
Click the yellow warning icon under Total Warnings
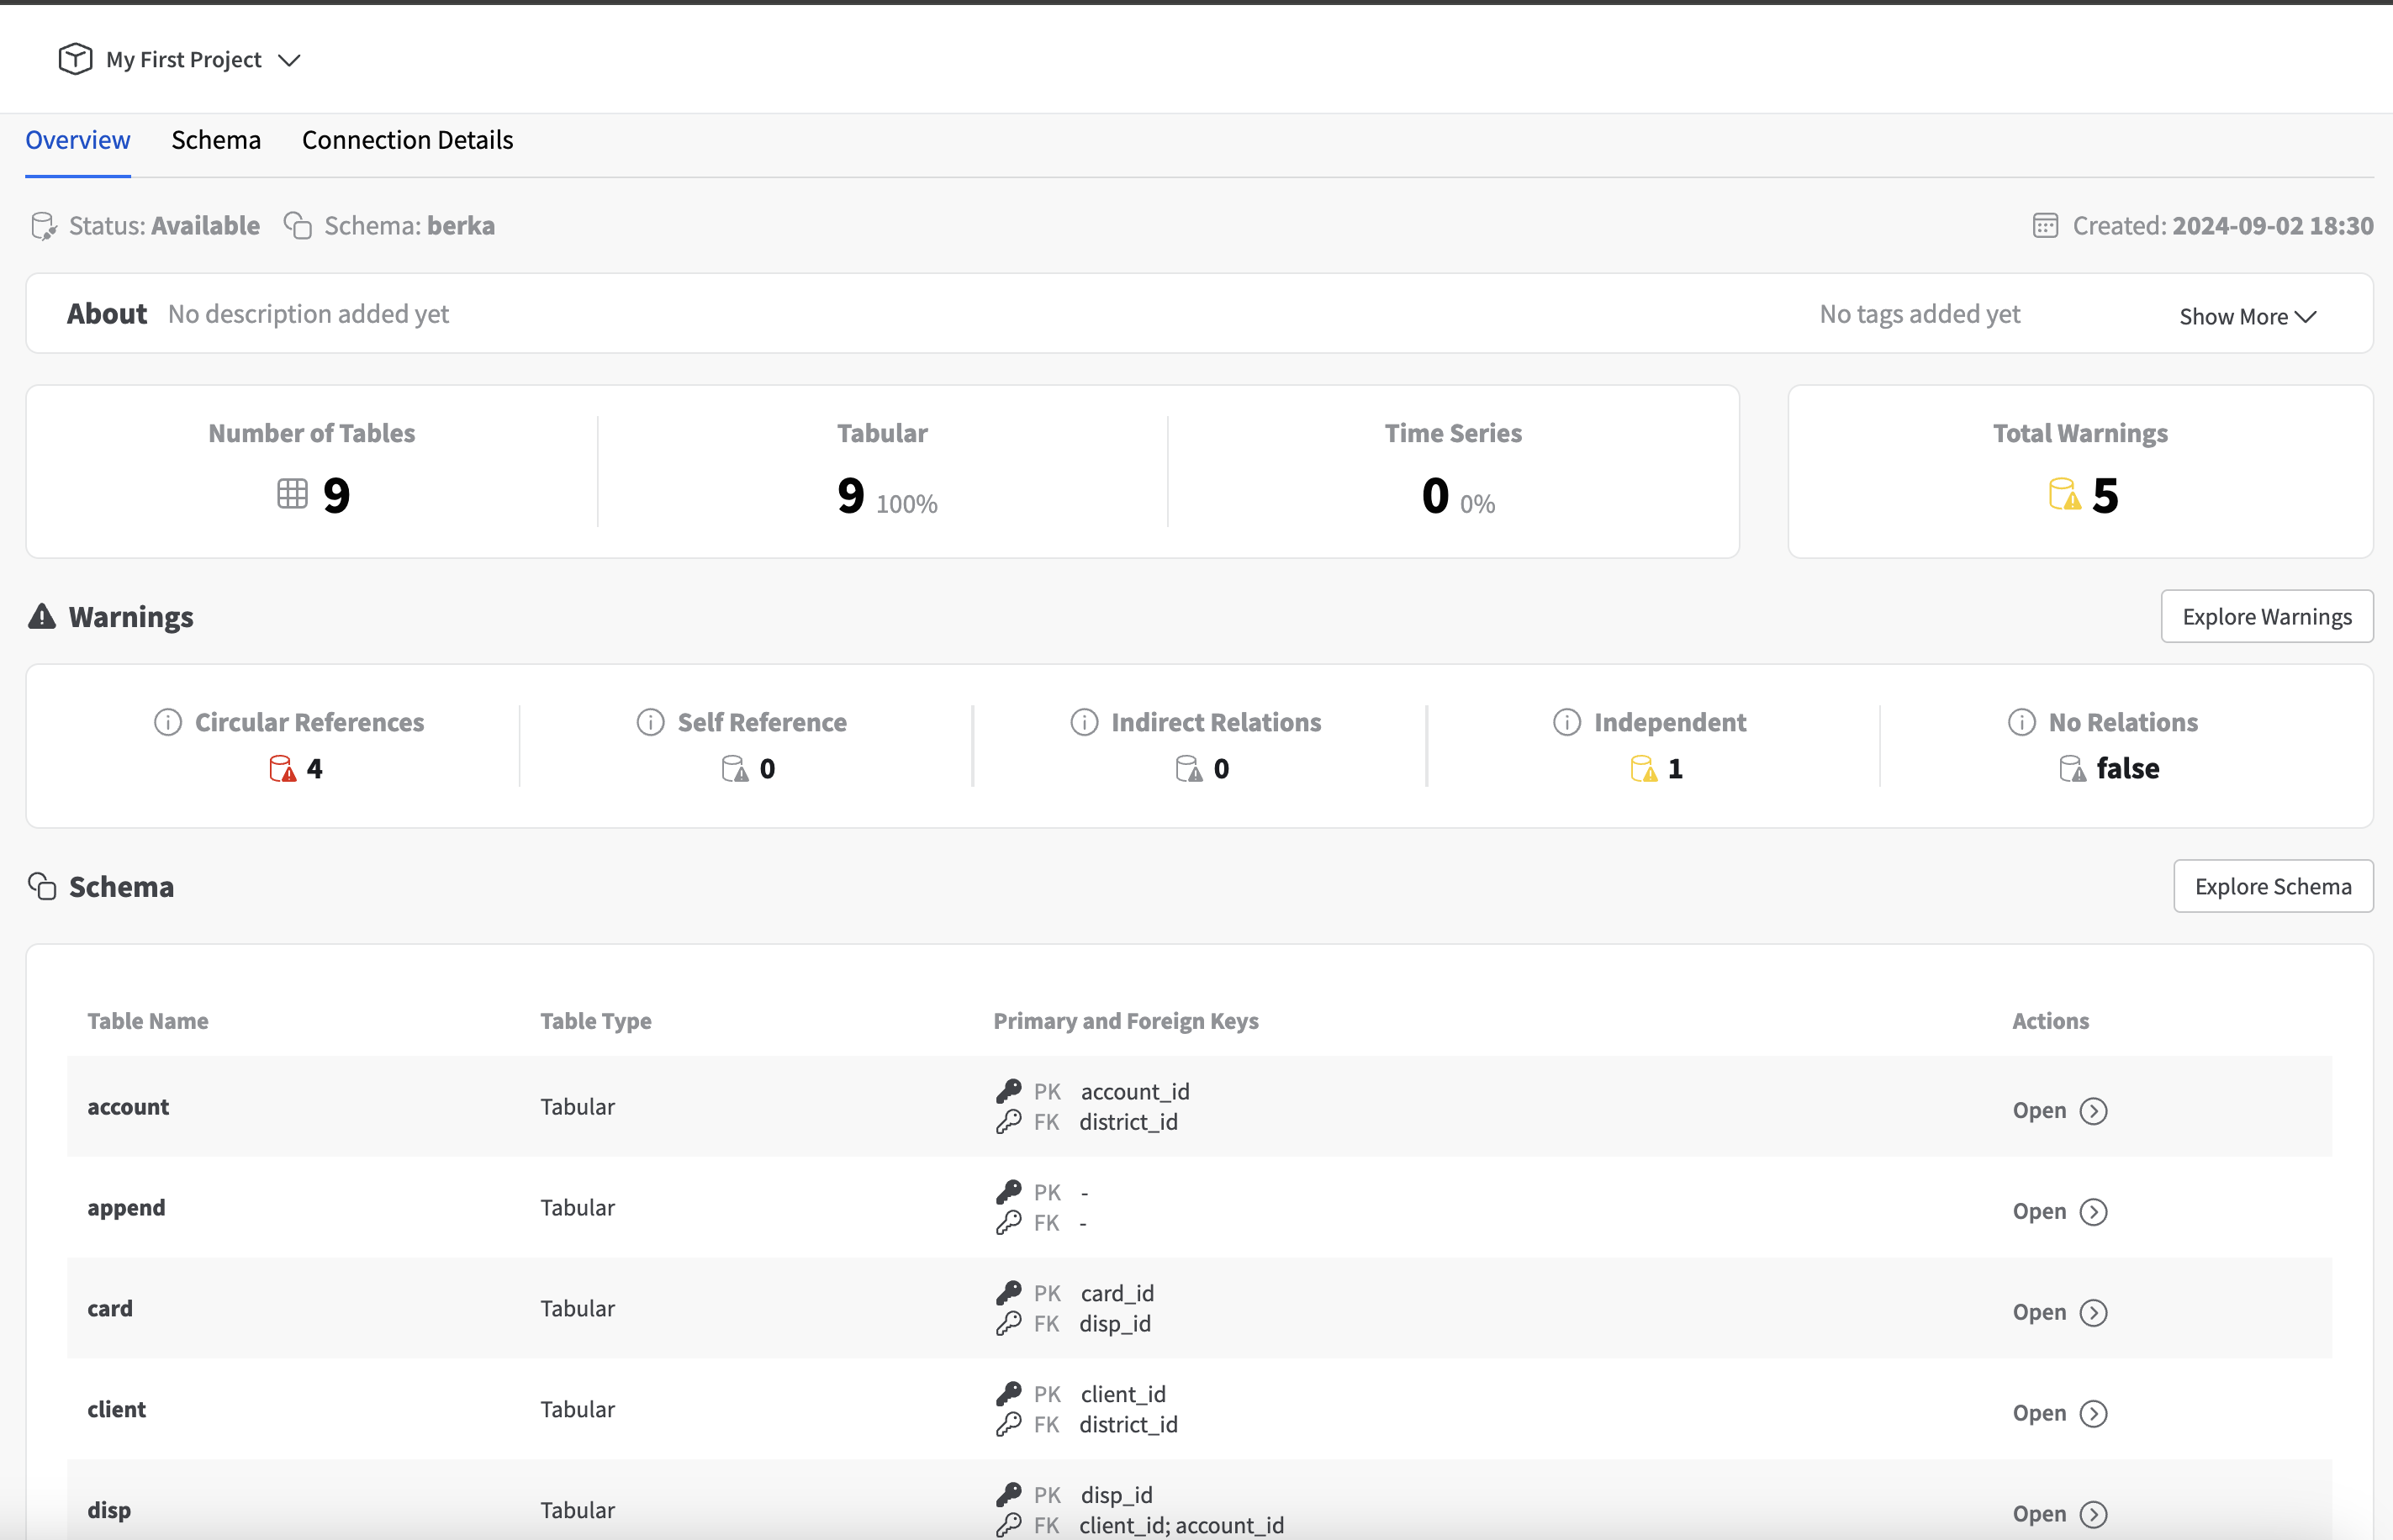(x=2064, y=494)
